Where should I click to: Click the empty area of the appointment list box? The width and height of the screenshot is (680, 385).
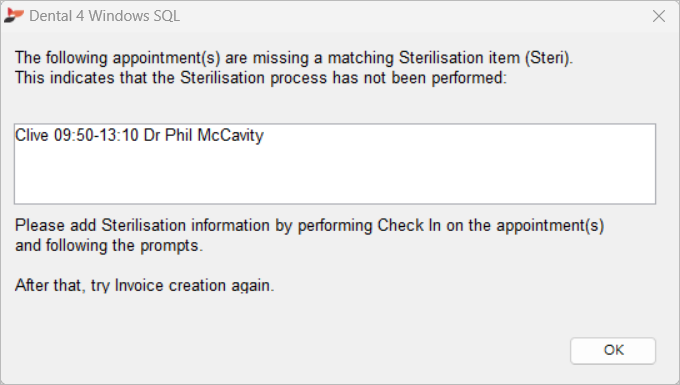pyautogui.click(x=335, y=176)
